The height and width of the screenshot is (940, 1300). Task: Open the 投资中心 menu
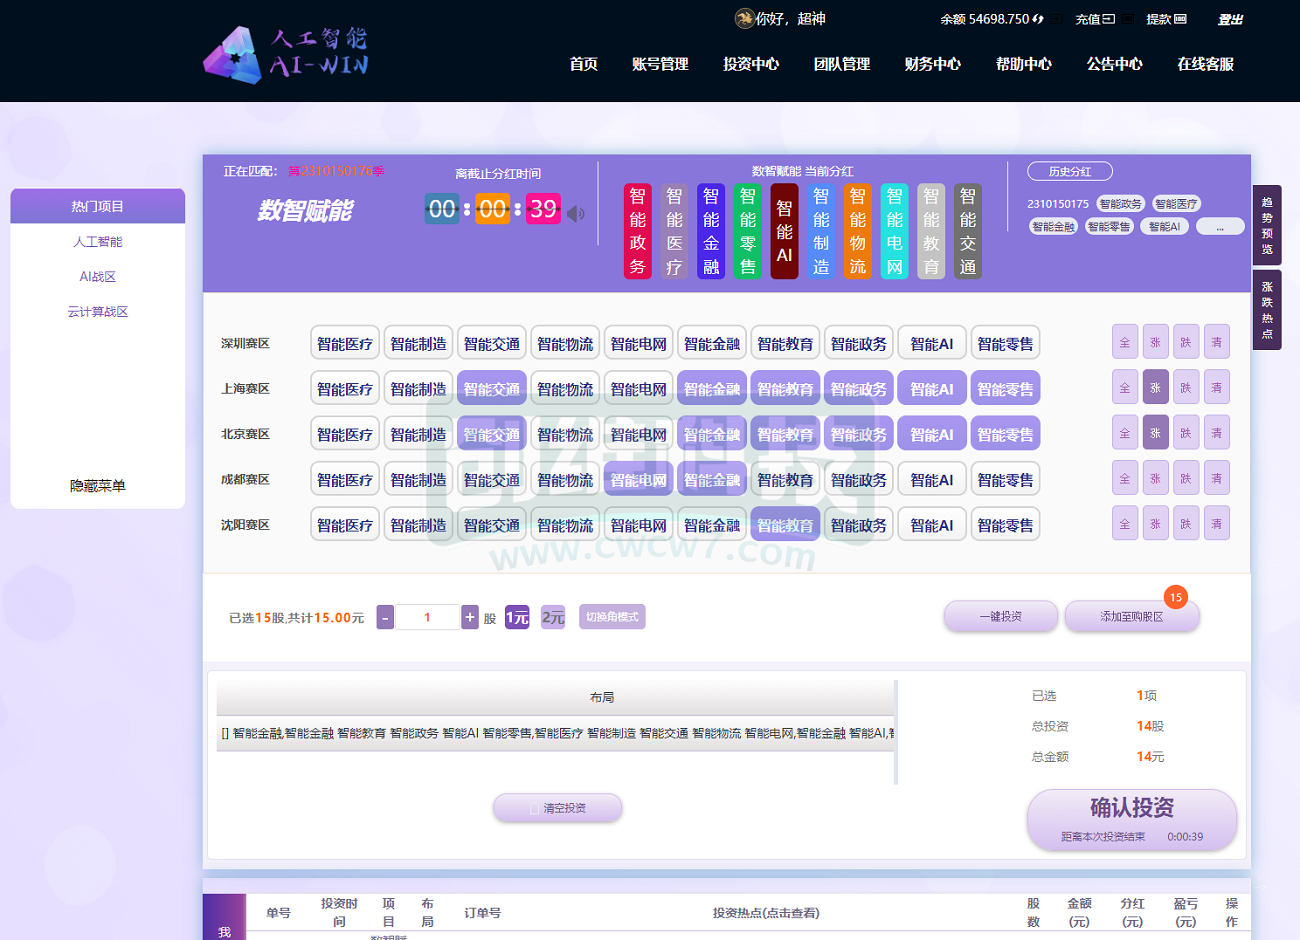pyautogui.click(x=751, y=64)
